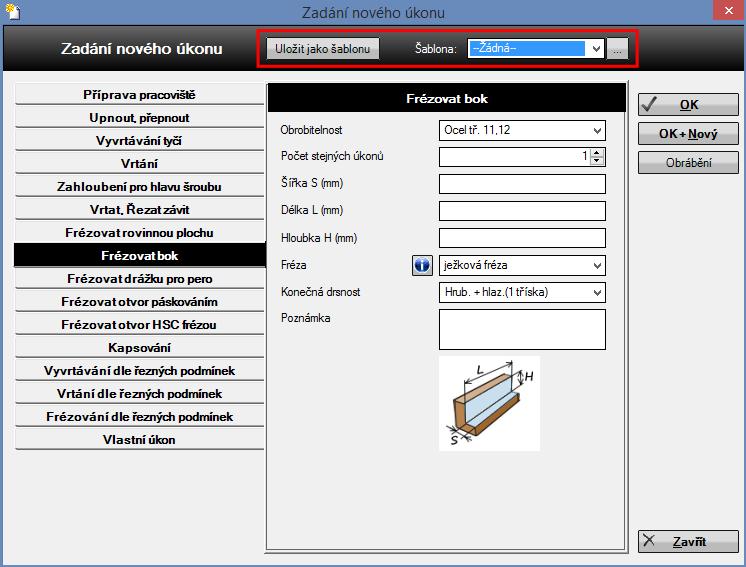The width and height of the screenshot is (746, 567).
Task: Decrease Počet stejných úkonů value
Action: coord(597,161)
